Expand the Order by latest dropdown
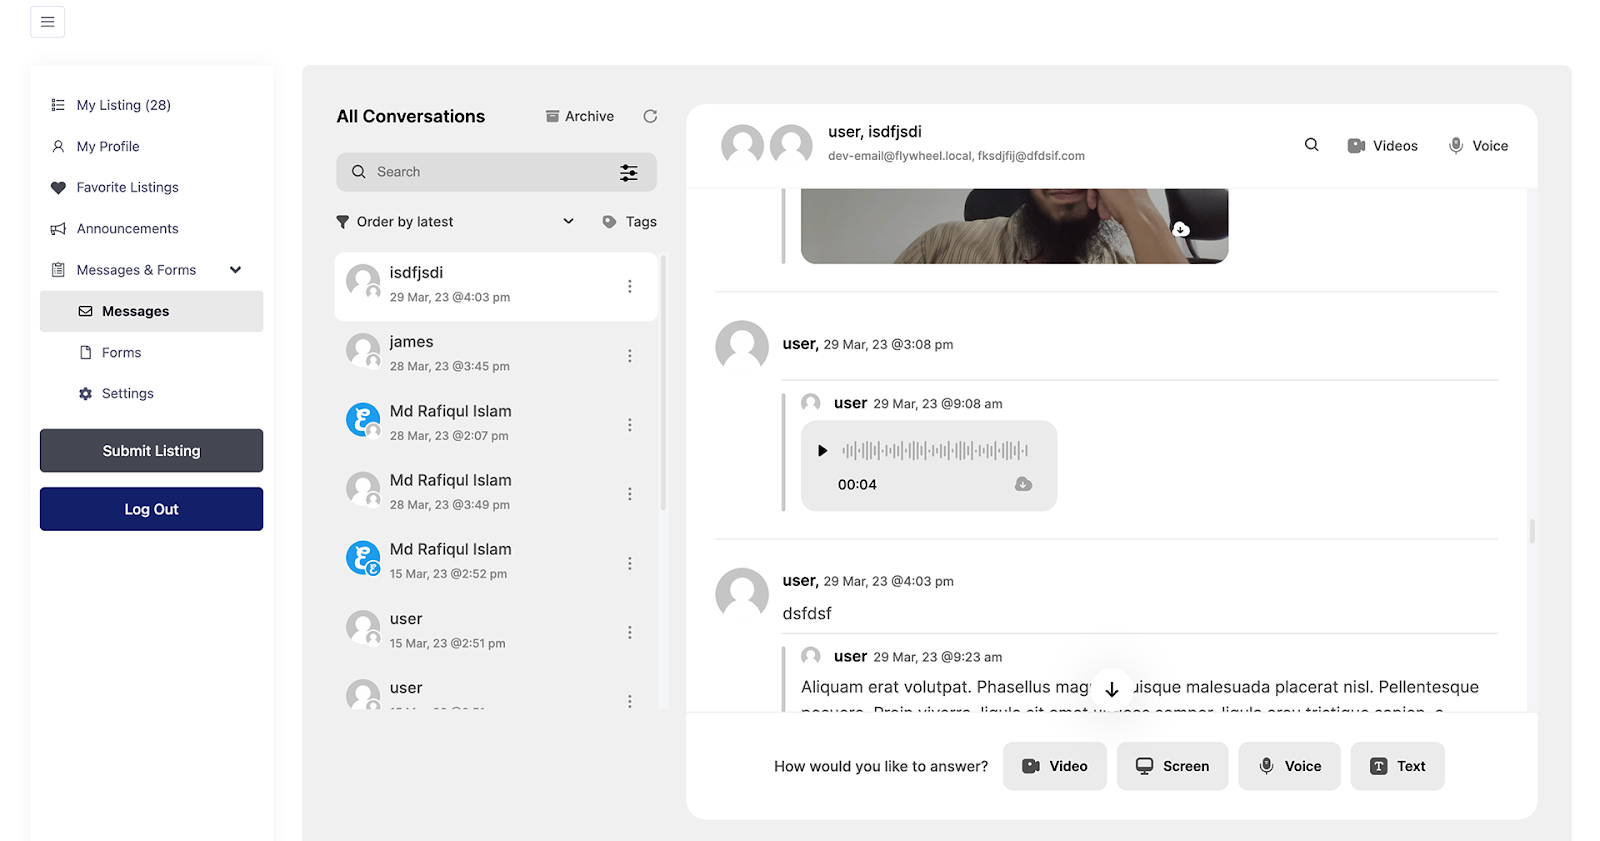Viewport: 1600px width, 841px height. pos(455,222)
